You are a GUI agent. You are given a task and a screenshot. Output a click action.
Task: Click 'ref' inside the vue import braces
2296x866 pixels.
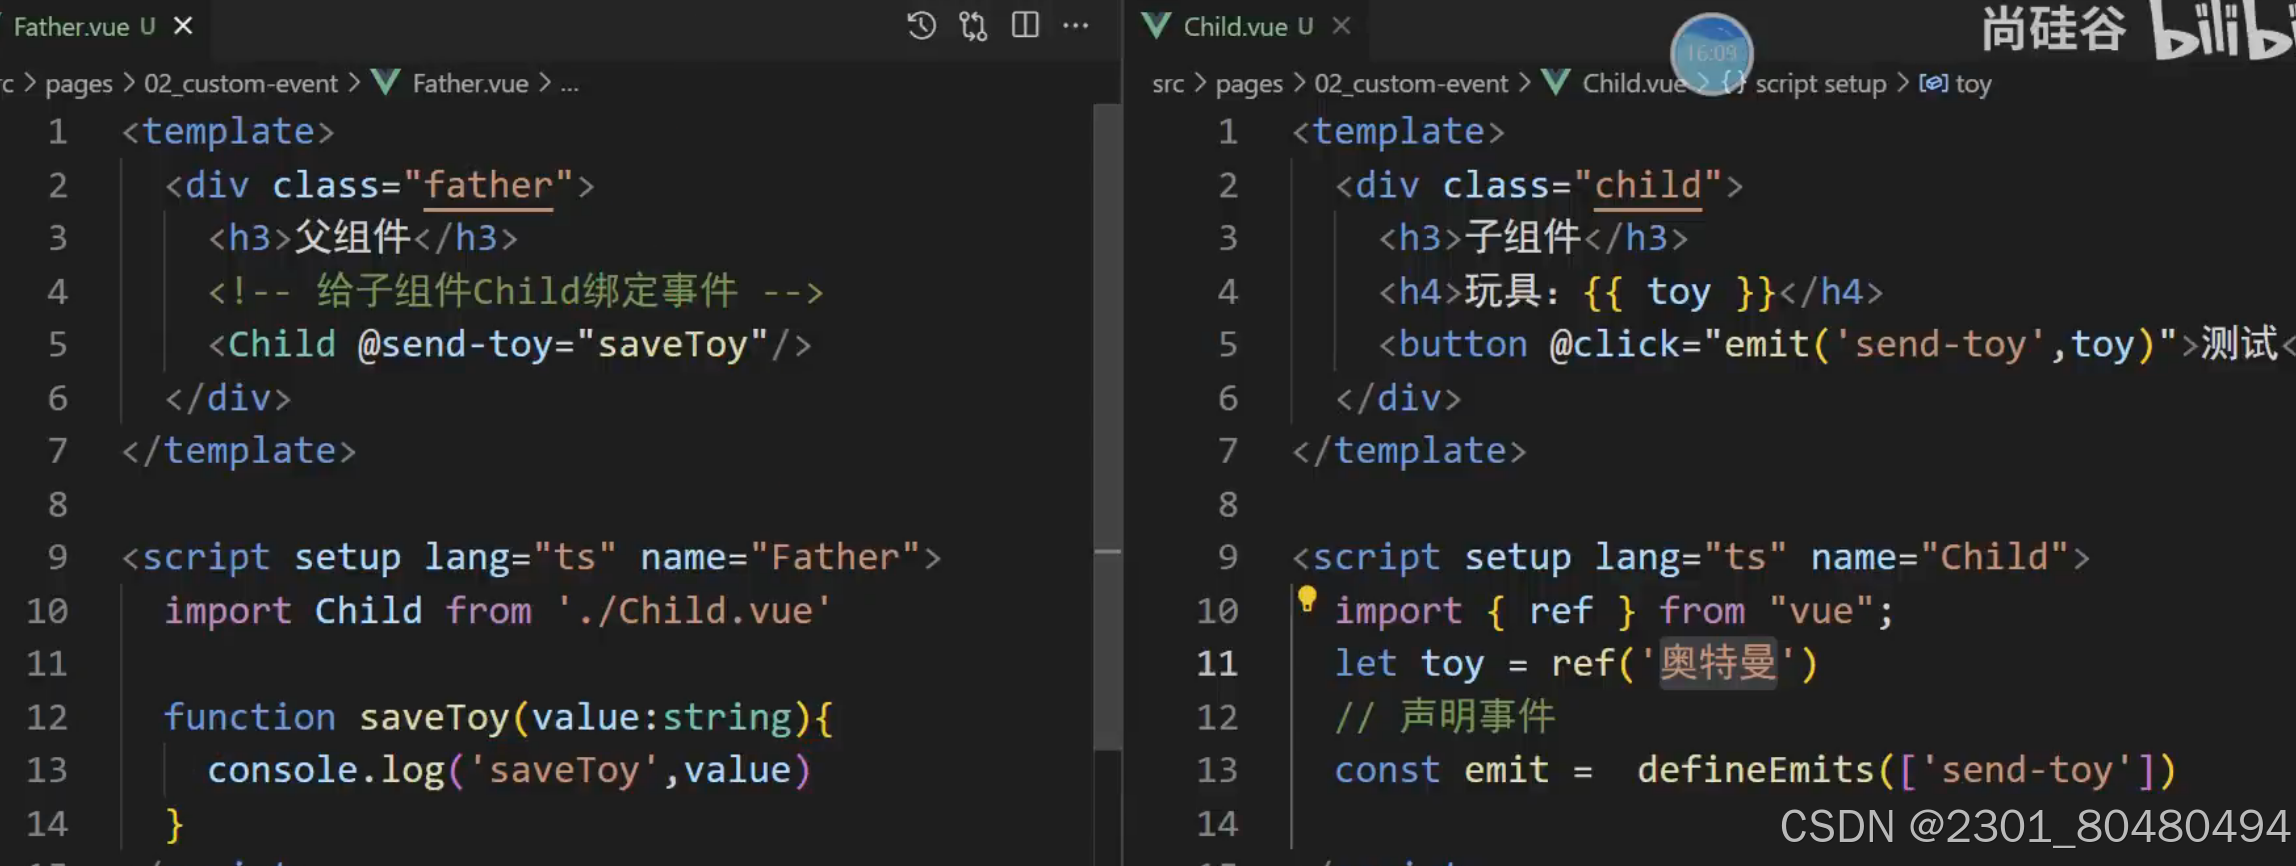coord(1561,611)
